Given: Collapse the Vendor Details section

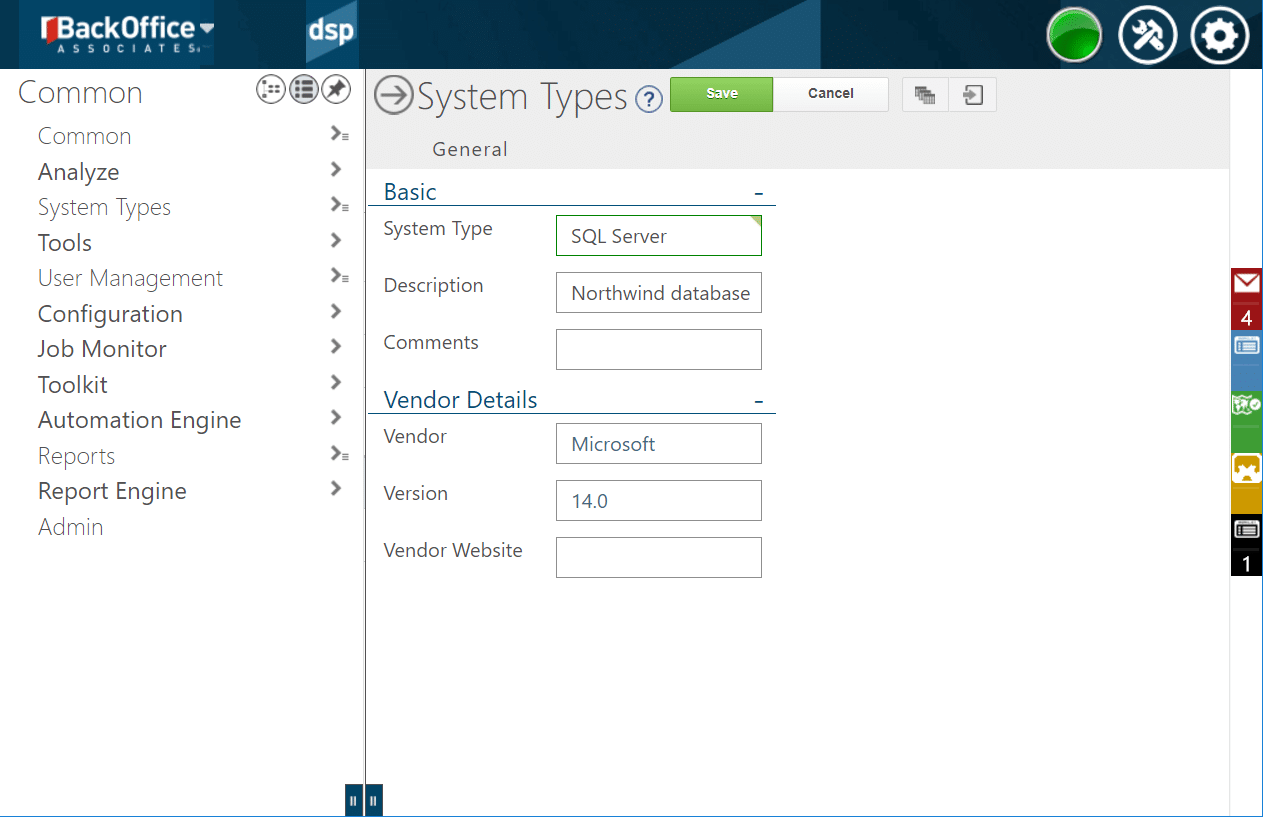Looking at the screenshot, I should point(759,401).
